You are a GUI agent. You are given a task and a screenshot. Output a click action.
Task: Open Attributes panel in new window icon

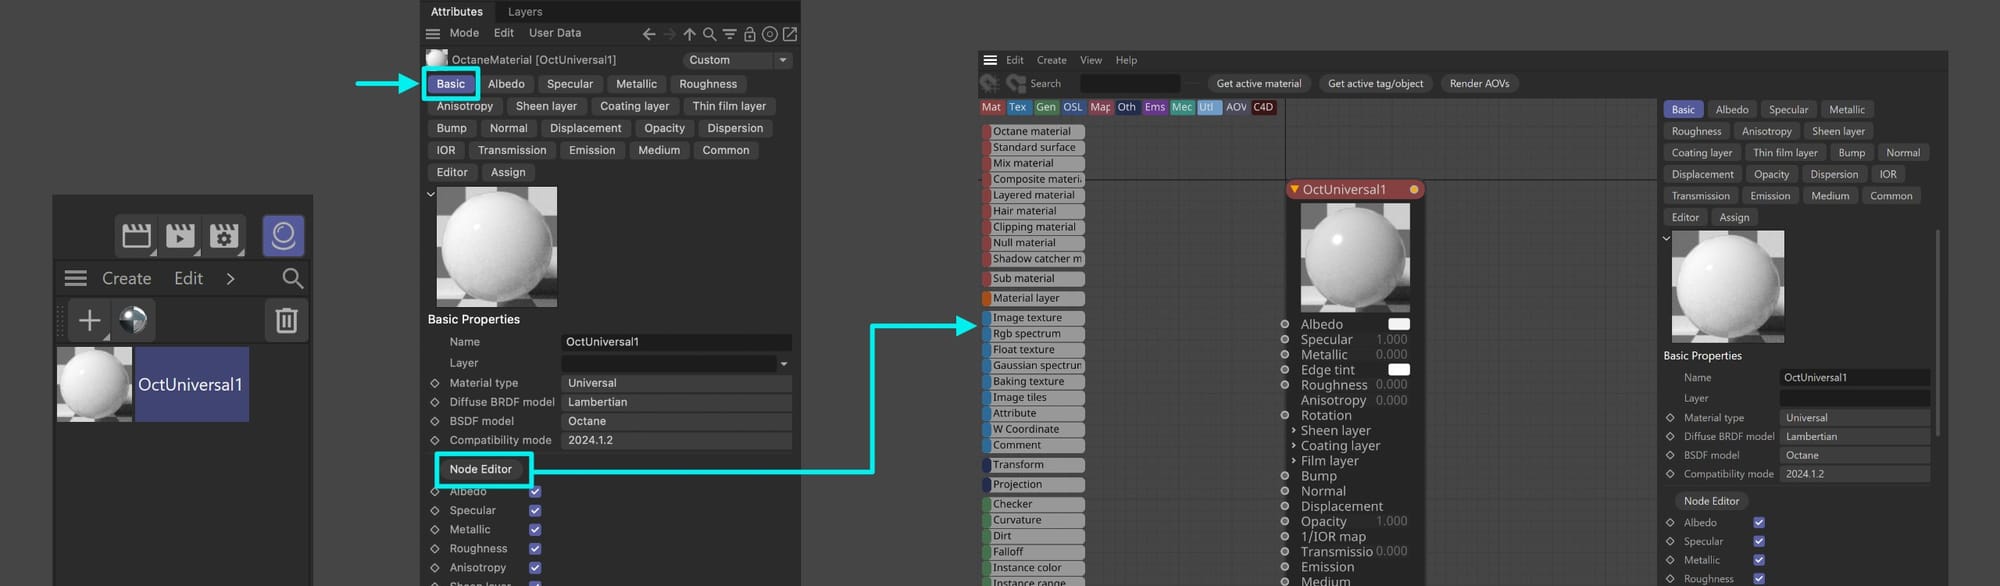[789, 34]
